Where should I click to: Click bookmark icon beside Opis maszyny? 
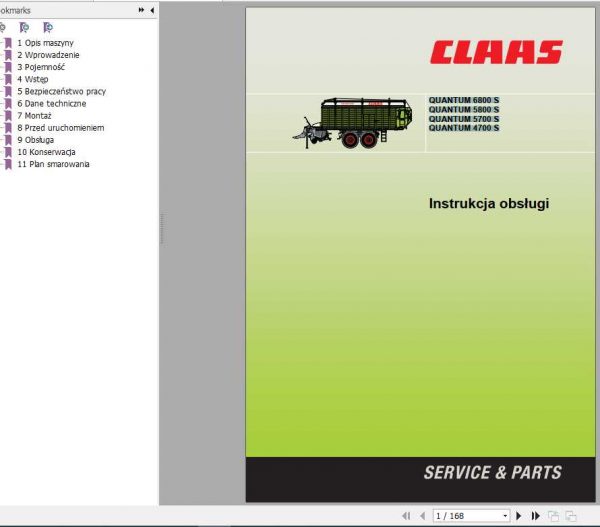point(8,43)
